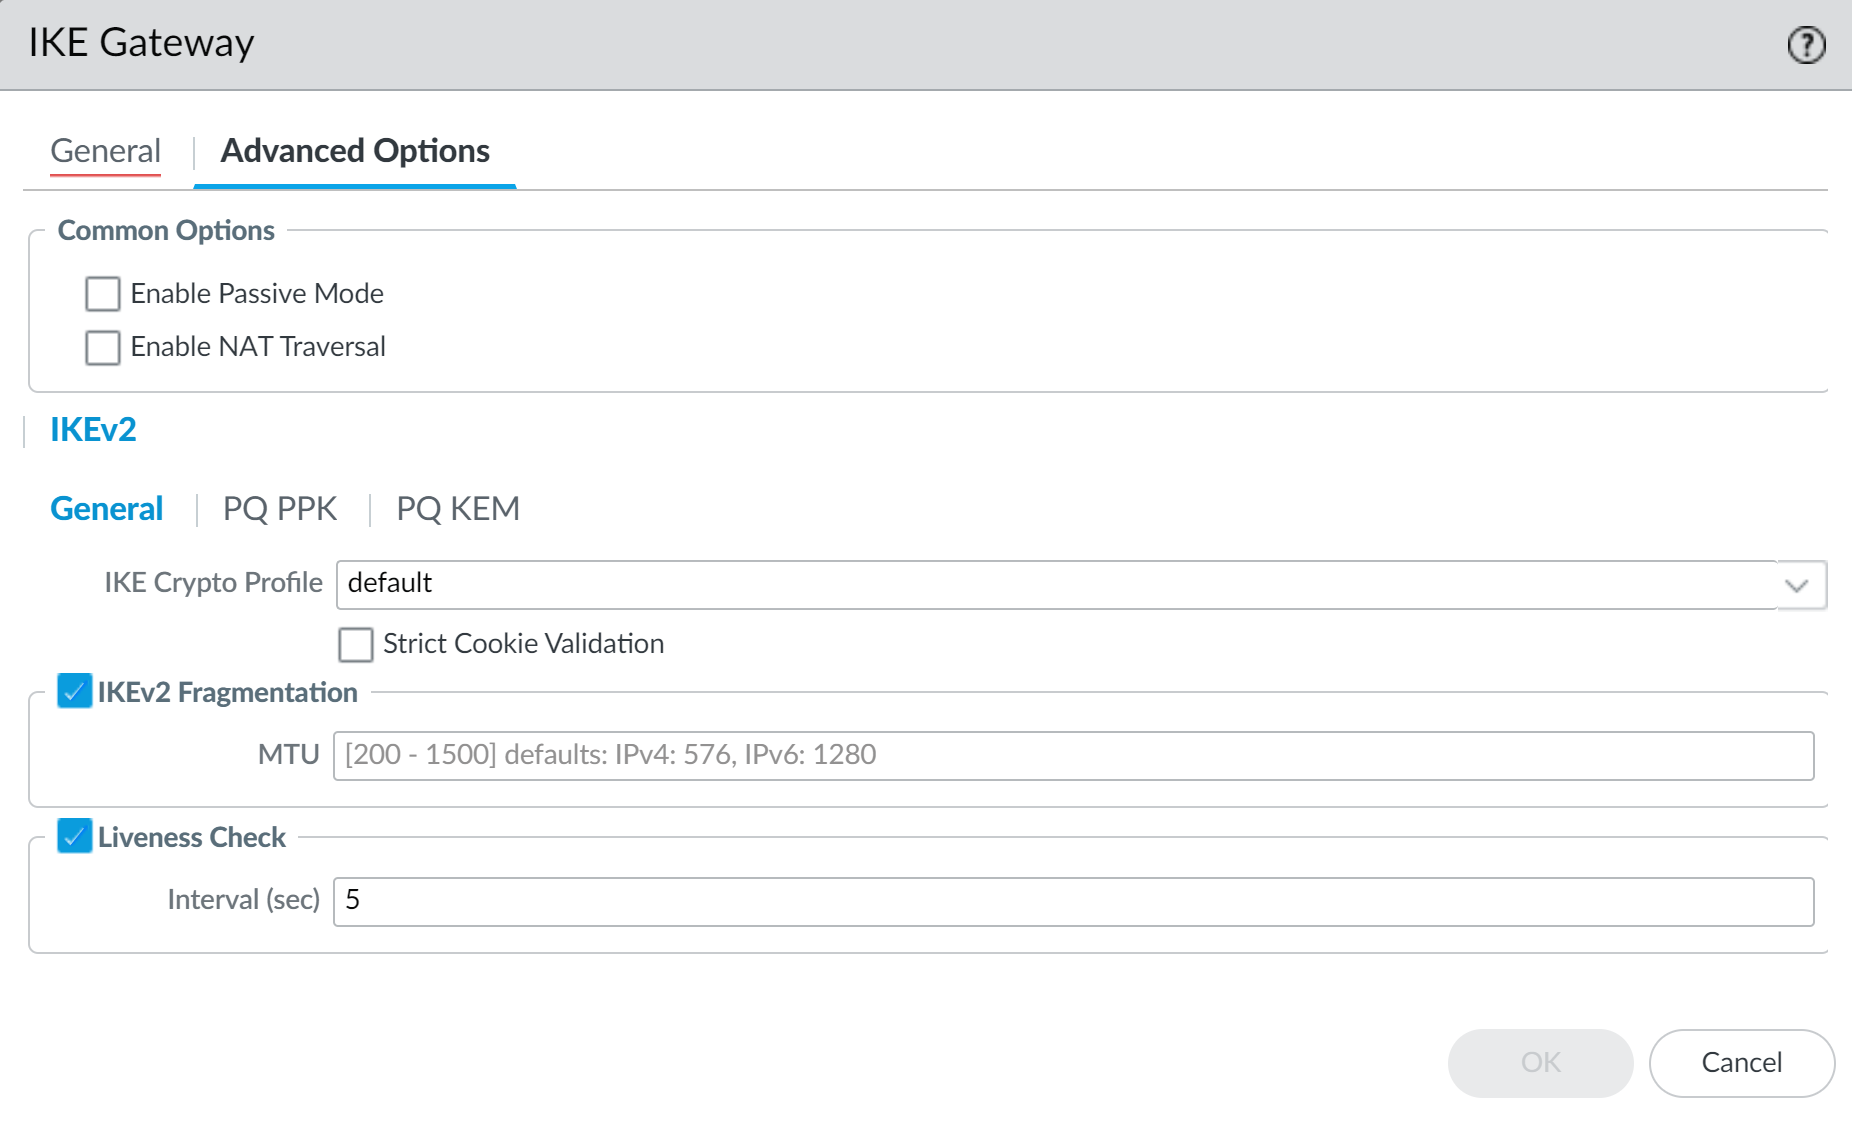Focus the MTU input field

point(1073,755)
